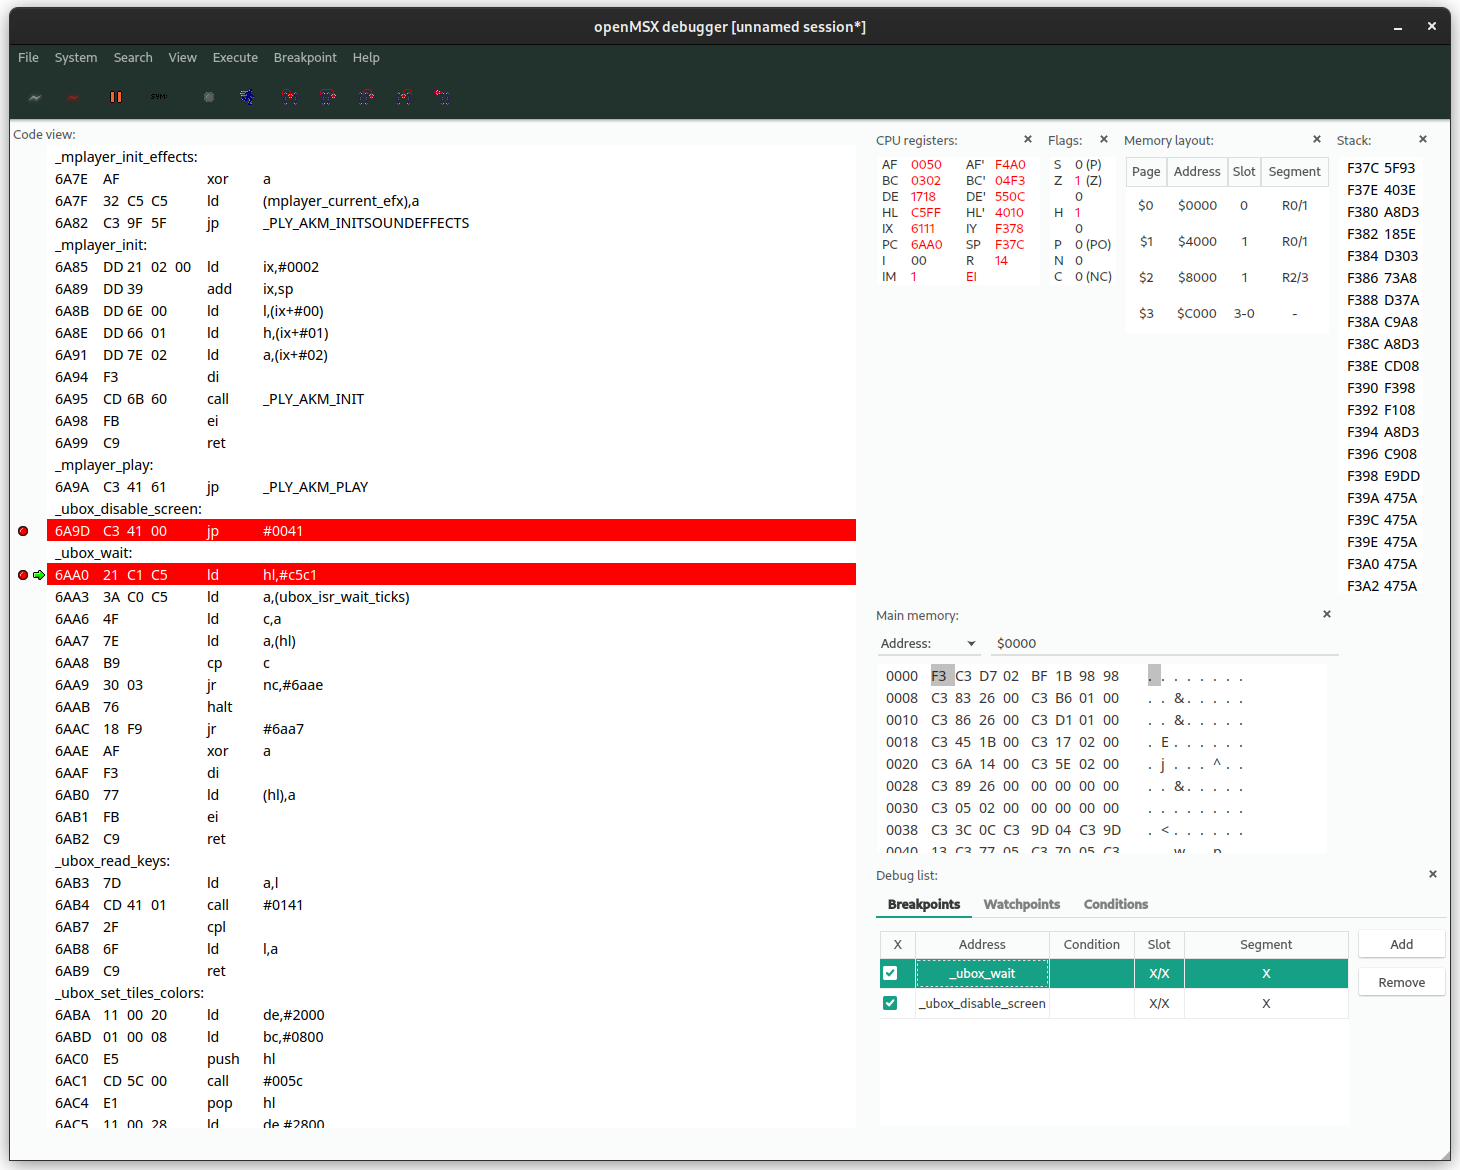Click the grey circle toggle-breakpoint toolbar icon

pyautogui.click(x=209, y=97)
